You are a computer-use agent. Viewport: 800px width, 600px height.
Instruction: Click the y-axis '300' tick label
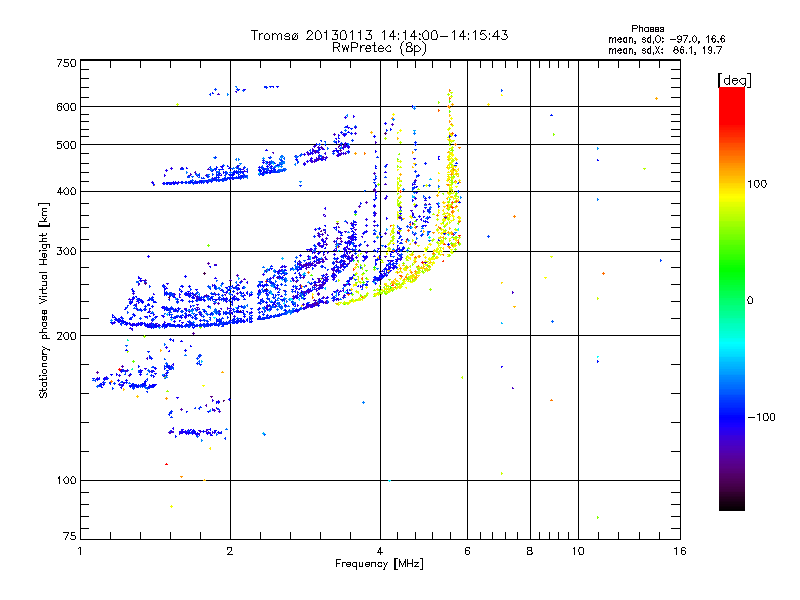click(x=66, y=252)
